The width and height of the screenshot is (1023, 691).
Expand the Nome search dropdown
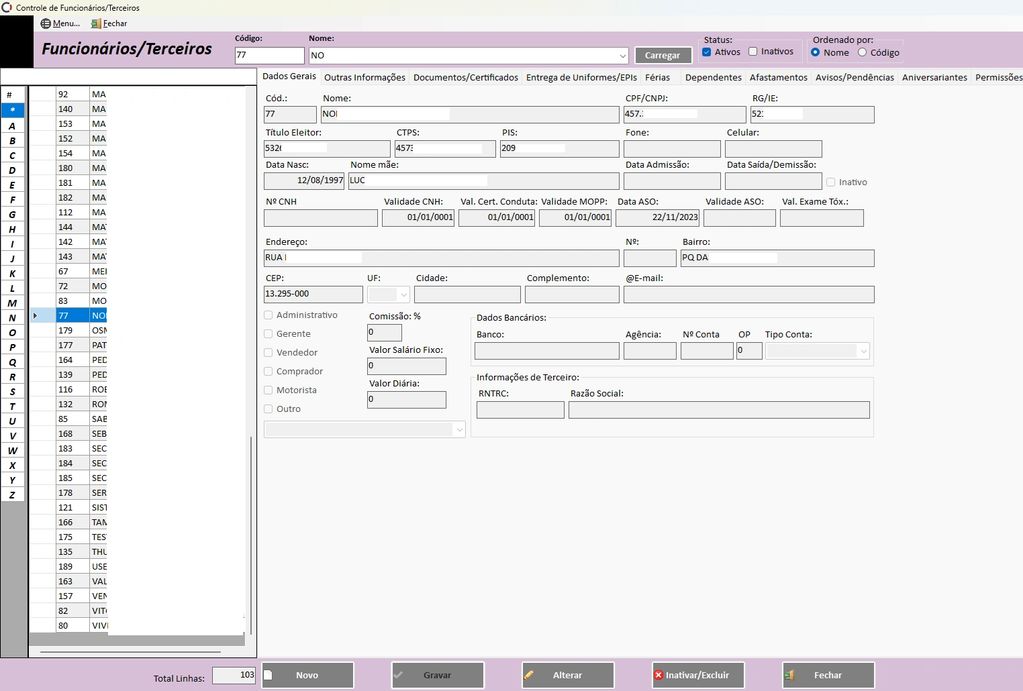622,56
